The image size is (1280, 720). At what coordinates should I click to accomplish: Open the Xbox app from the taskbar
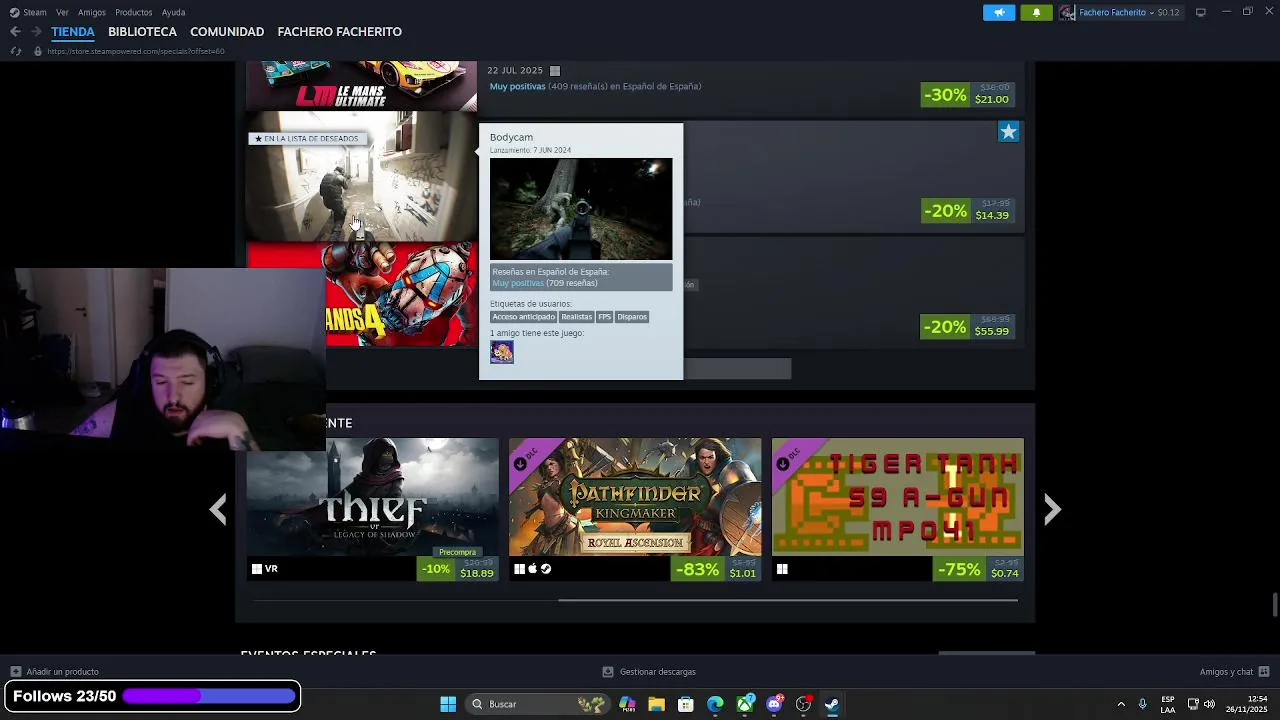pos(745,704)
